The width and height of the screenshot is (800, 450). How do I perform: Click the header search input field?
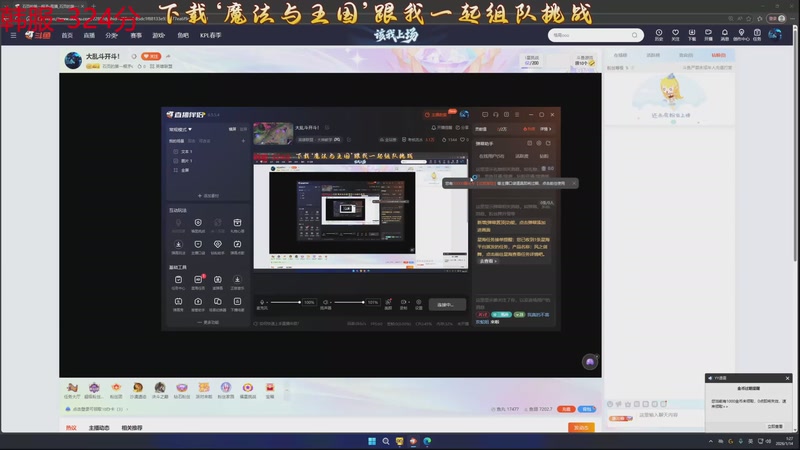tap(591, 35)
